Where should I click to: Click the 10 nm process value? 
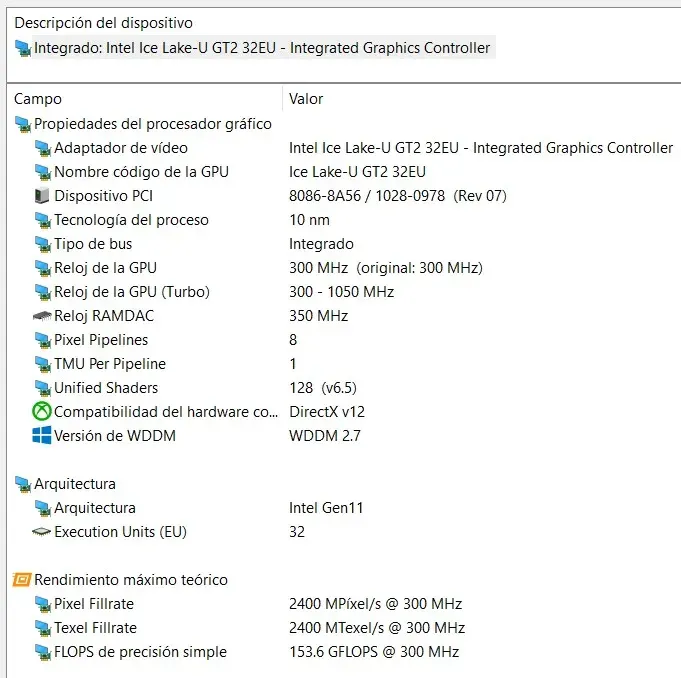[x=309, y=220]
